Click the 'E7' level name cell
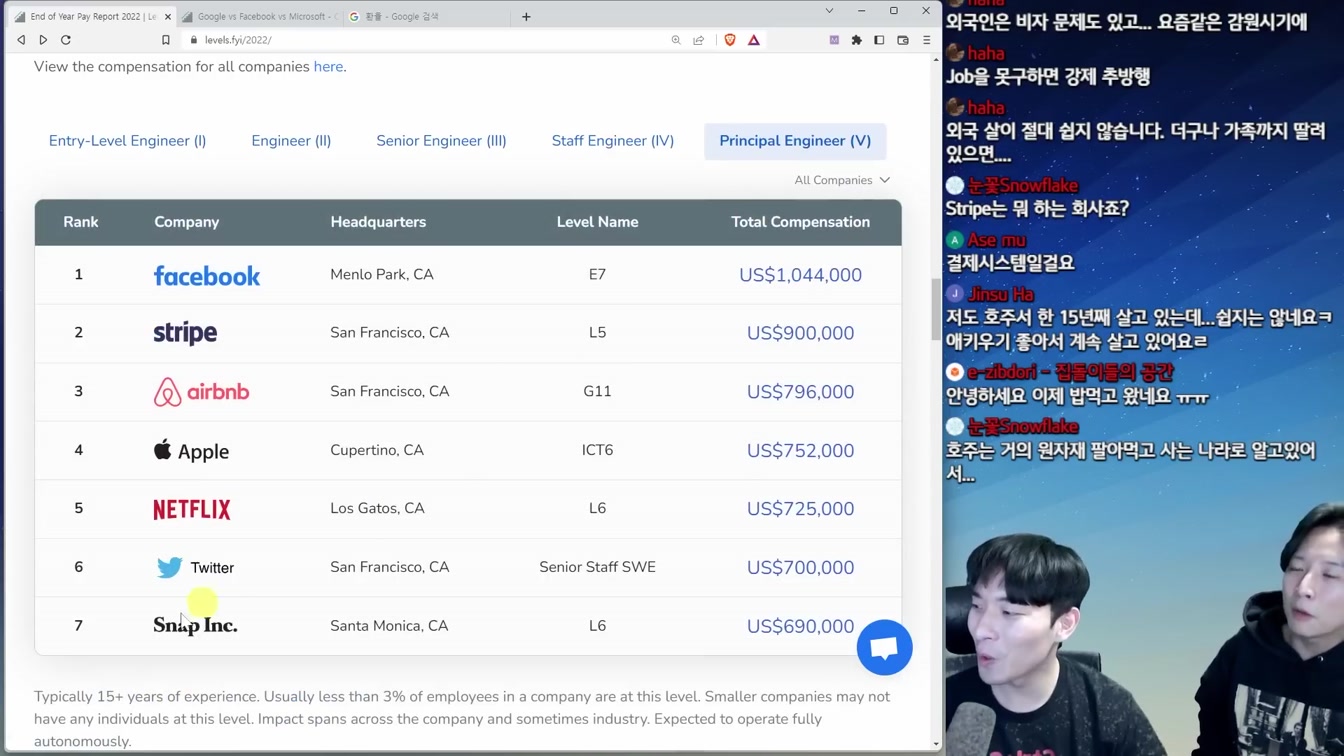This screenshot has width=1344, height=756. [598, 274]
